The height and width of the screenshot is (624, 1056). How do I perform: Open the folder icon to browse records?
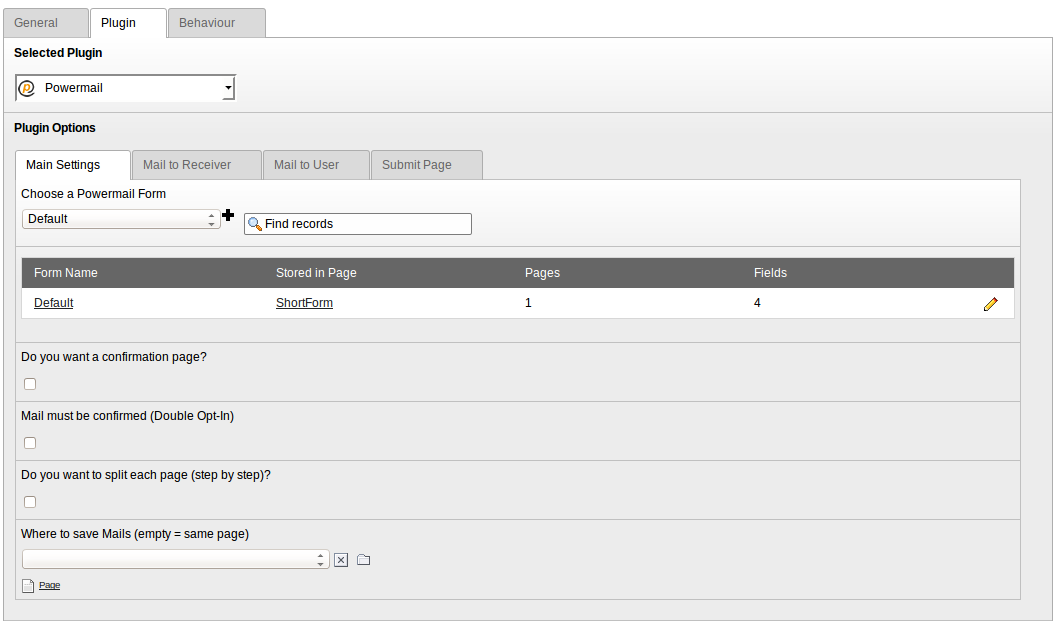[364, 560]
